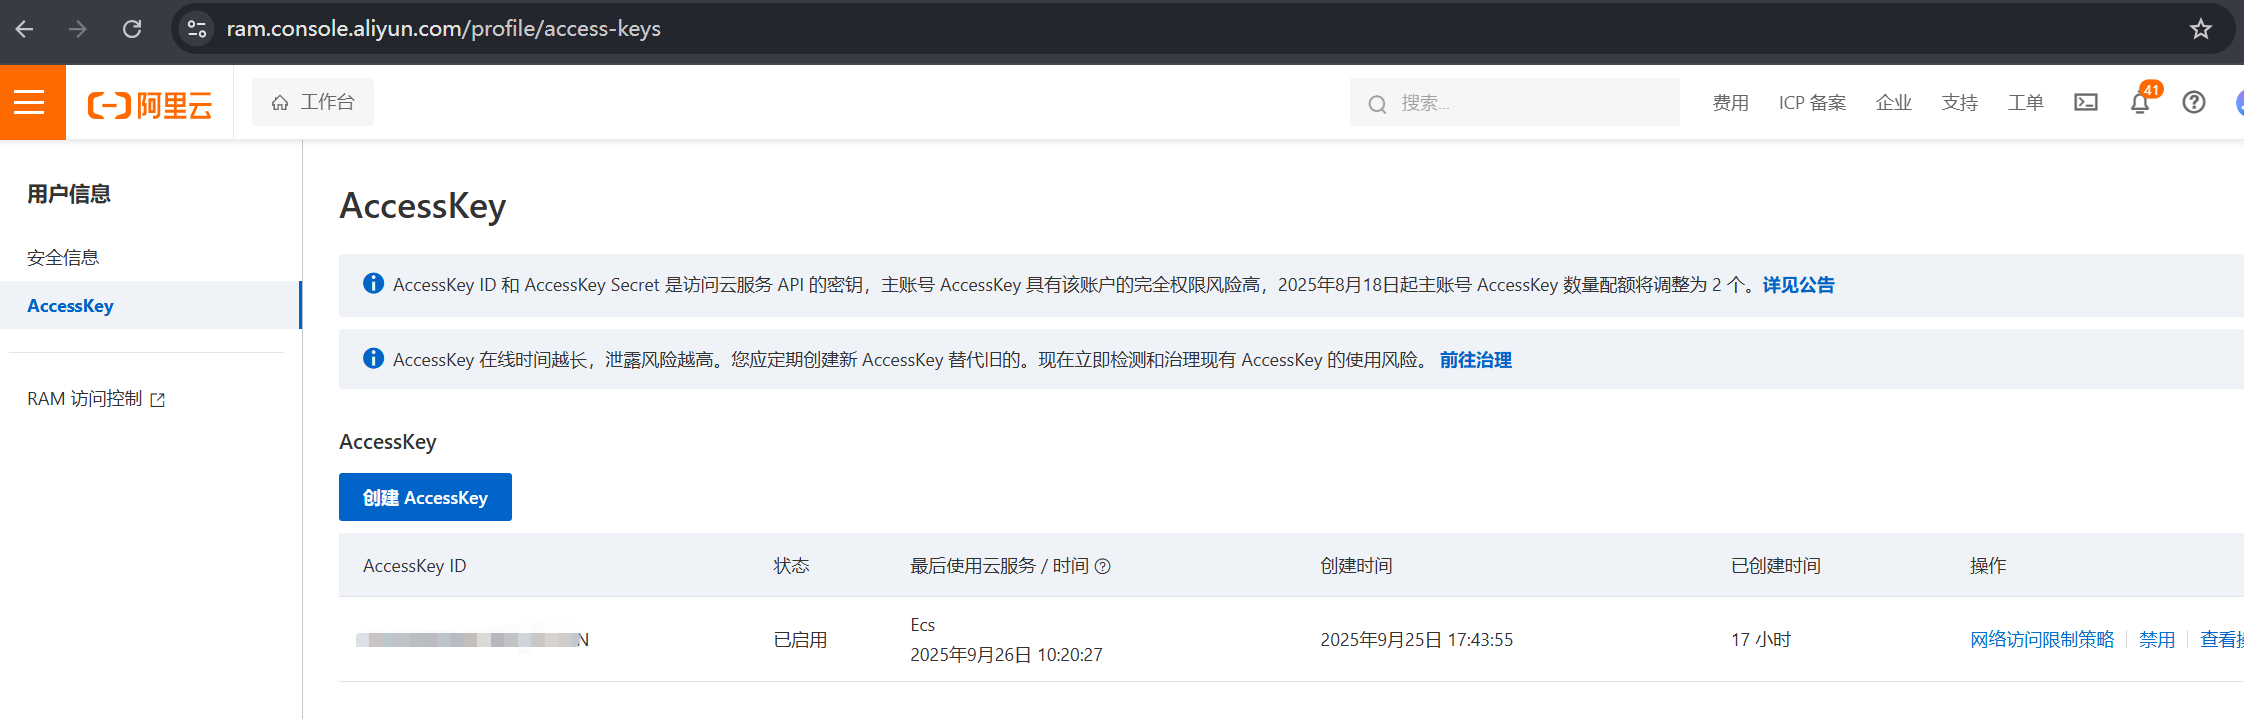Reload the current page
2244x719 pixels.
(x=132, y=29)
